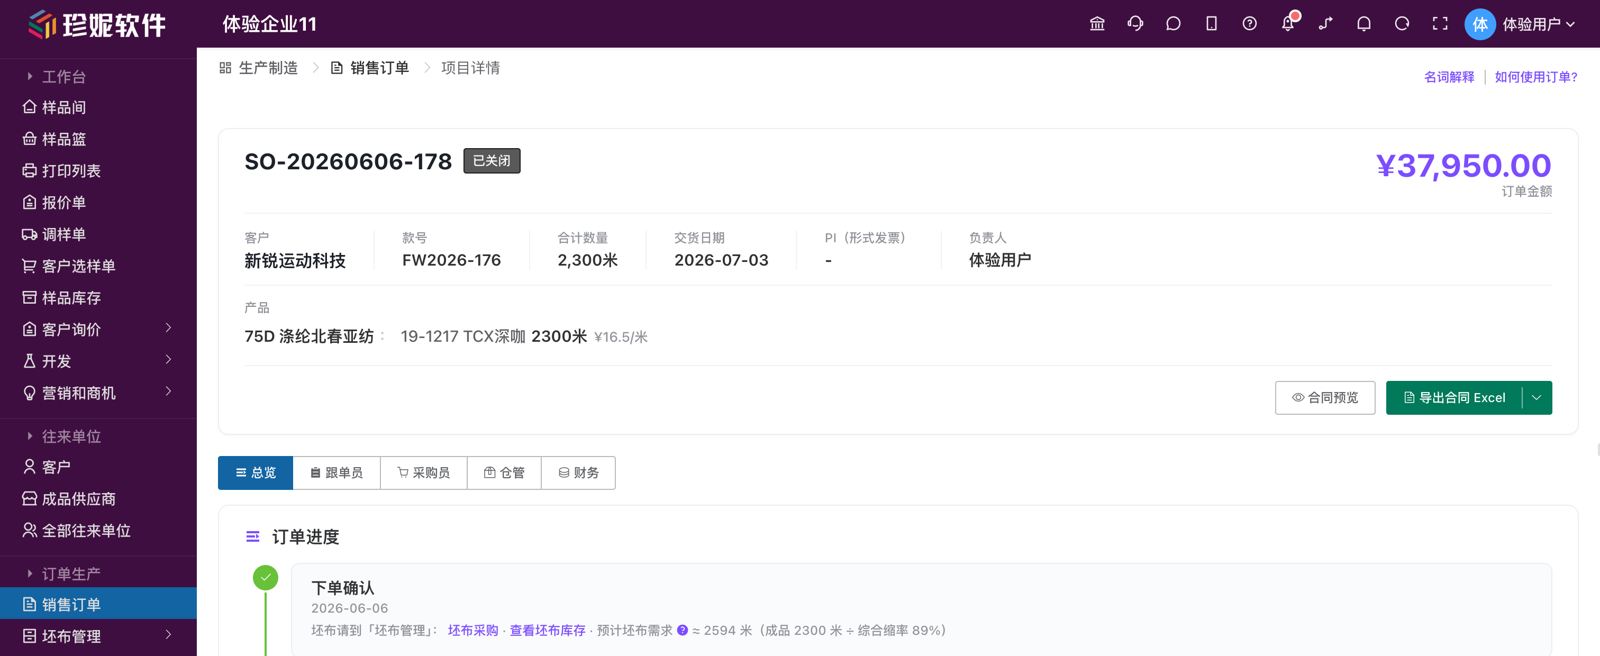
Task: Switch to the 仓管 tab
Action: point(504,473)
